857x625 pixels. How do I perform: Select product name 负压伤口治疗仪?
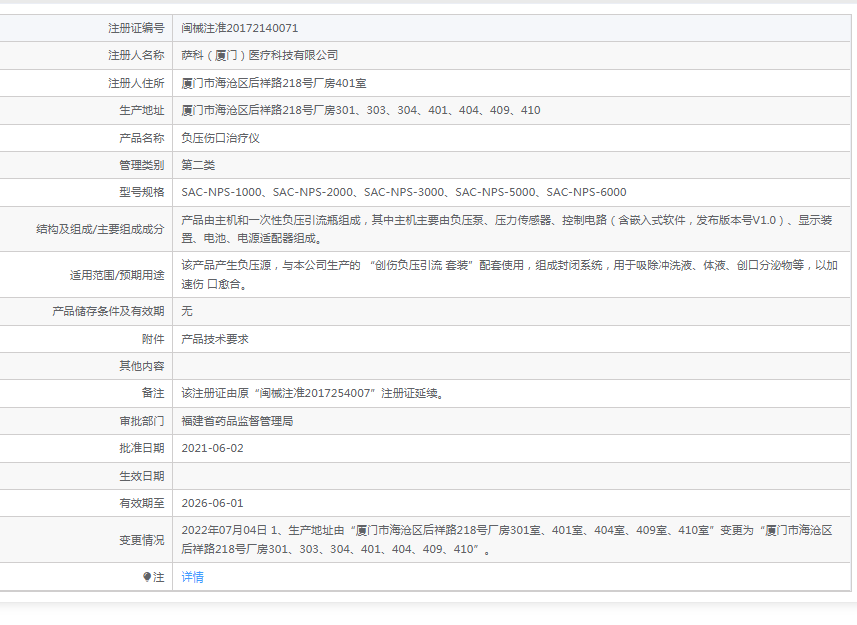coord(220,138)
